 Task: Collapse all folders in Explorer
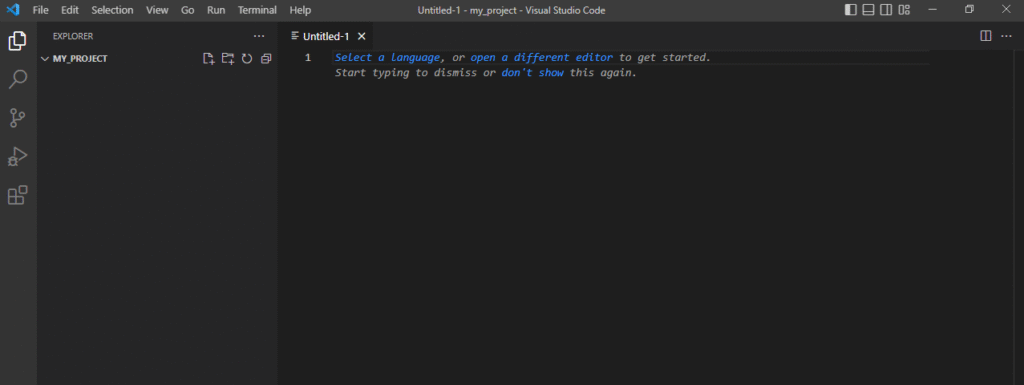266,59
